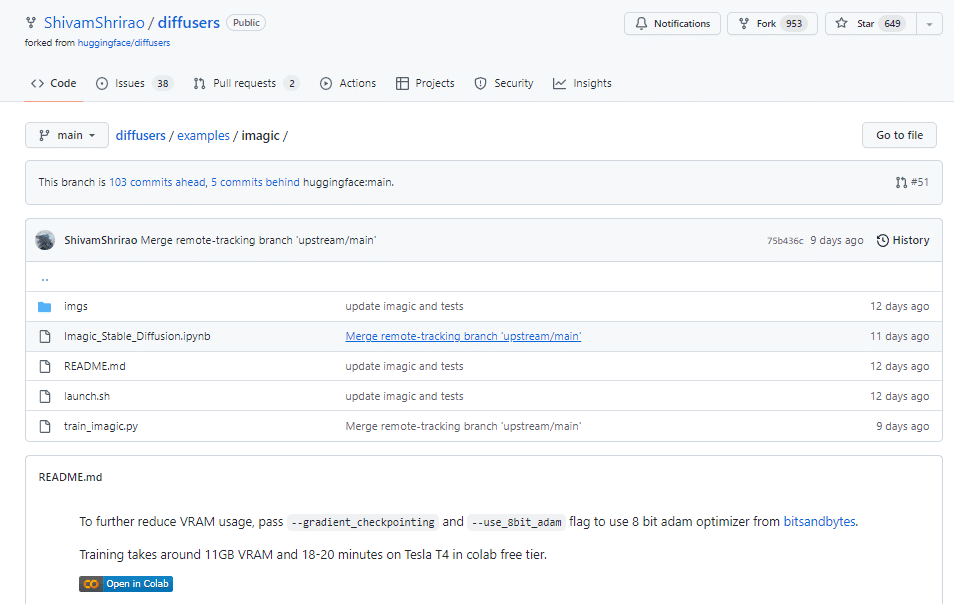Click the Go to file button
Viewport: 954px width, 604px height.
point(899,135)
